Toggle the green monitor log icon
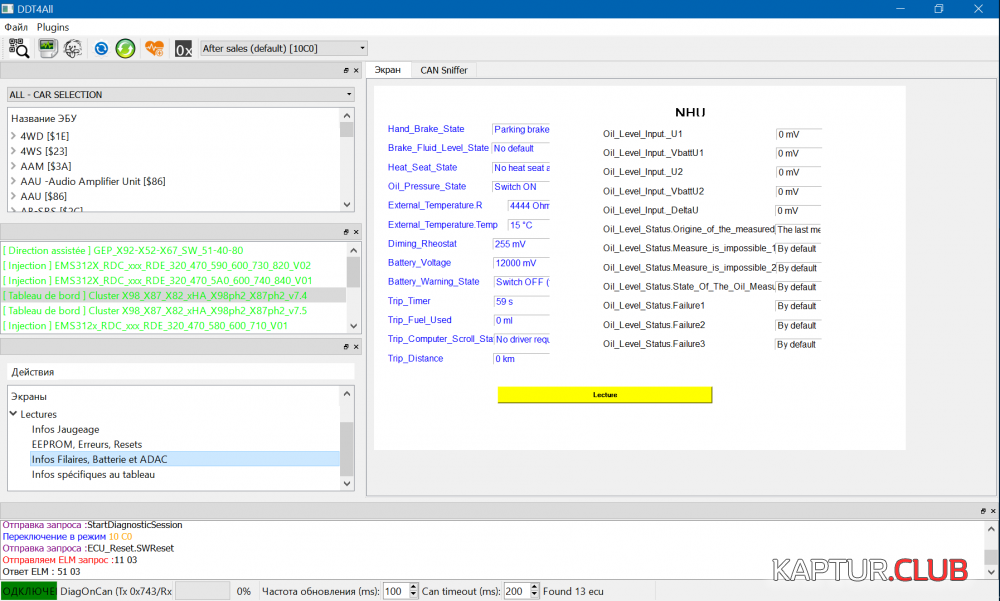 (47, 48)
